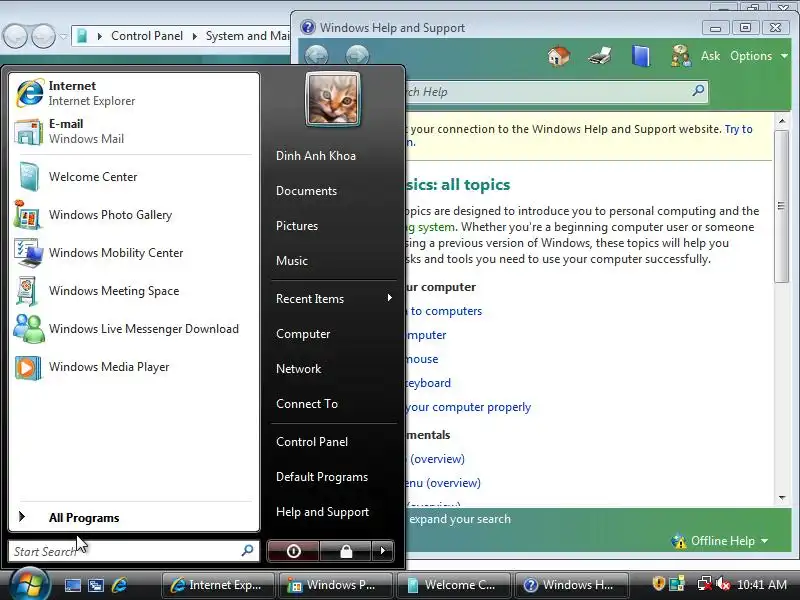Open the 'keyboard' help topic link
The image size is (800, 600).
pyautogui.click(x=429, y=383)
